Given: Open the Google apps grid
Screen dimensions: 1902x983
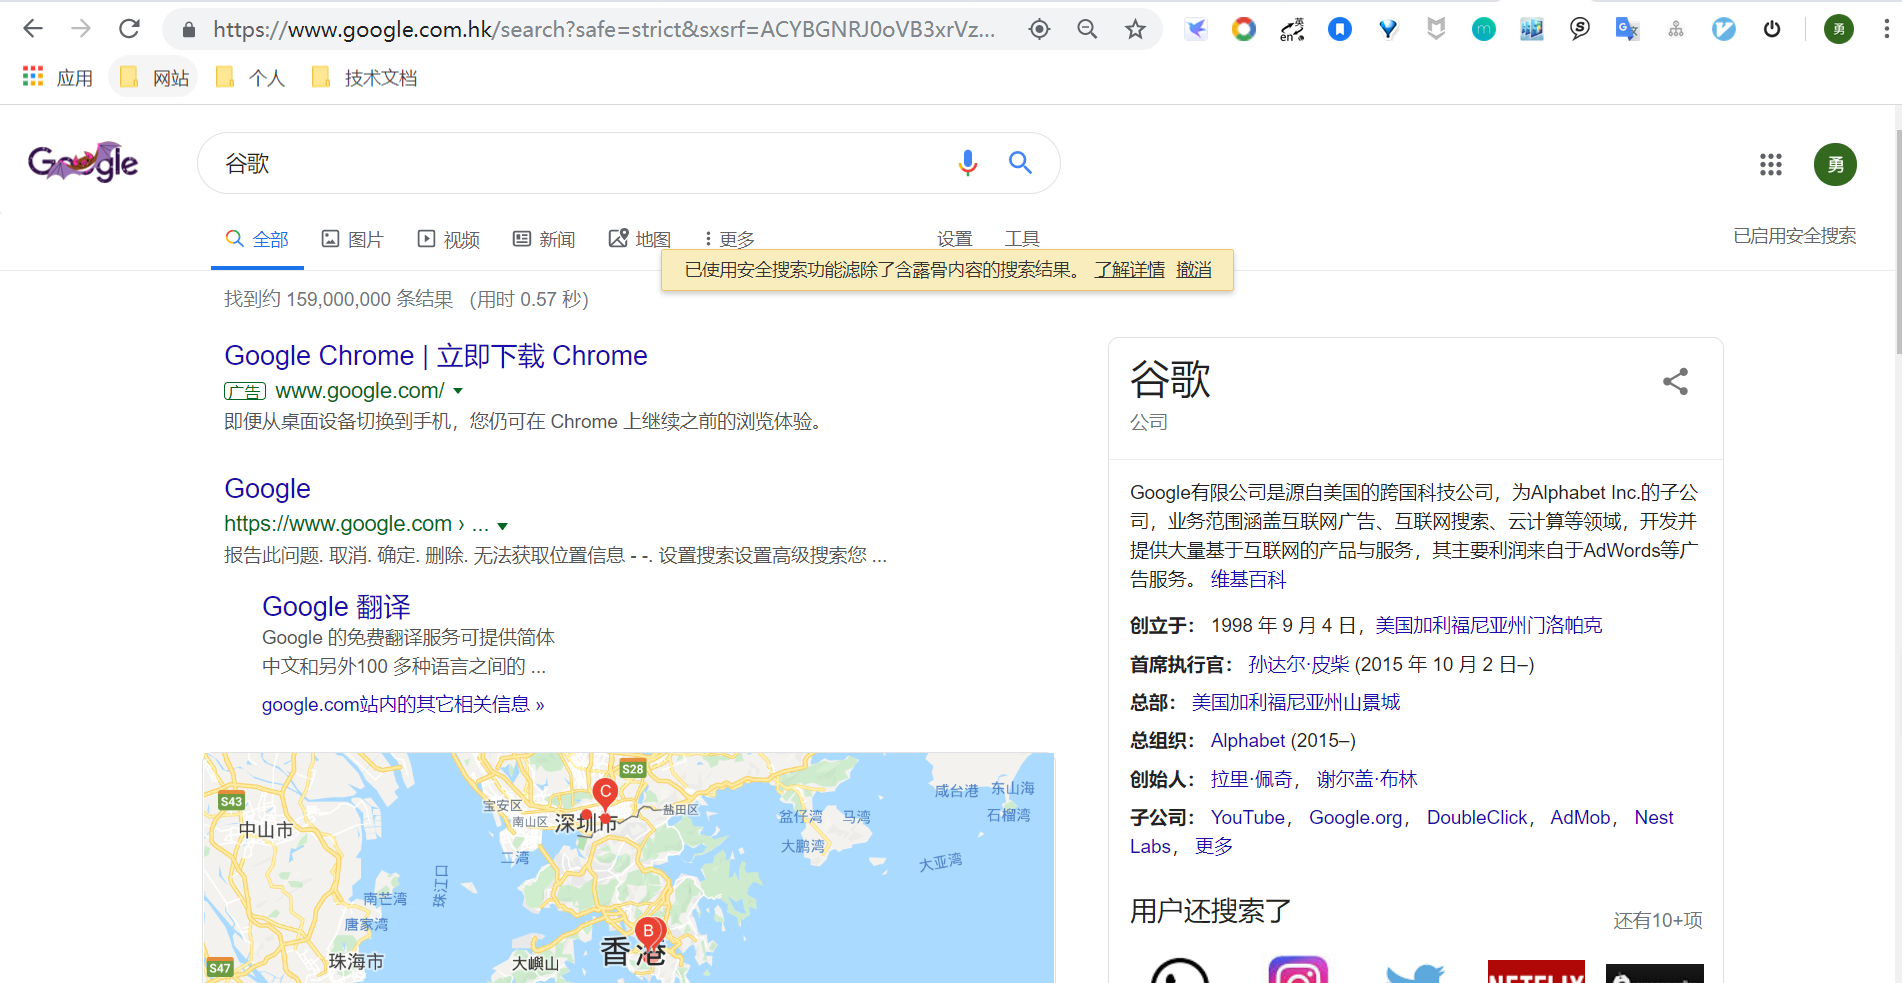Looking at the screenshot, I should 1771,164.
